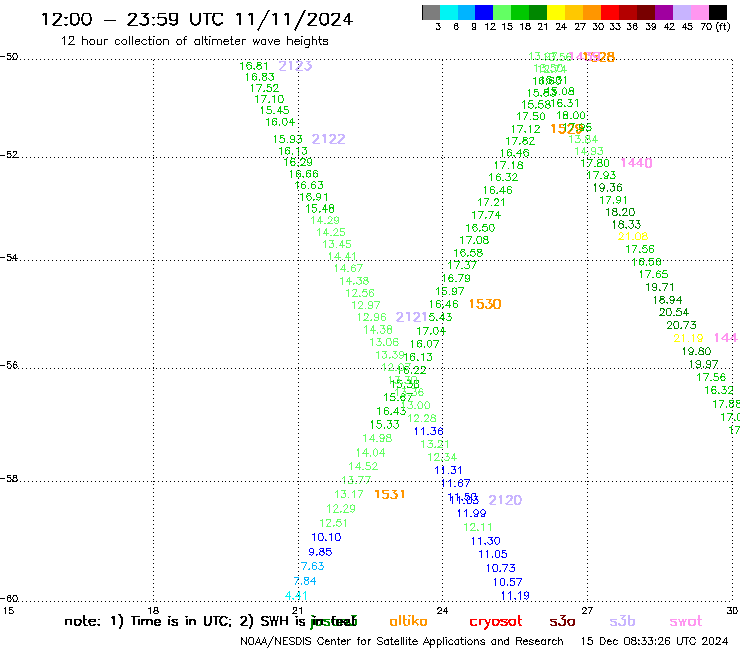Viewport: 740px width, 650px height.
Task: Click the wave height value 19.71
Action: coord(660,287)
